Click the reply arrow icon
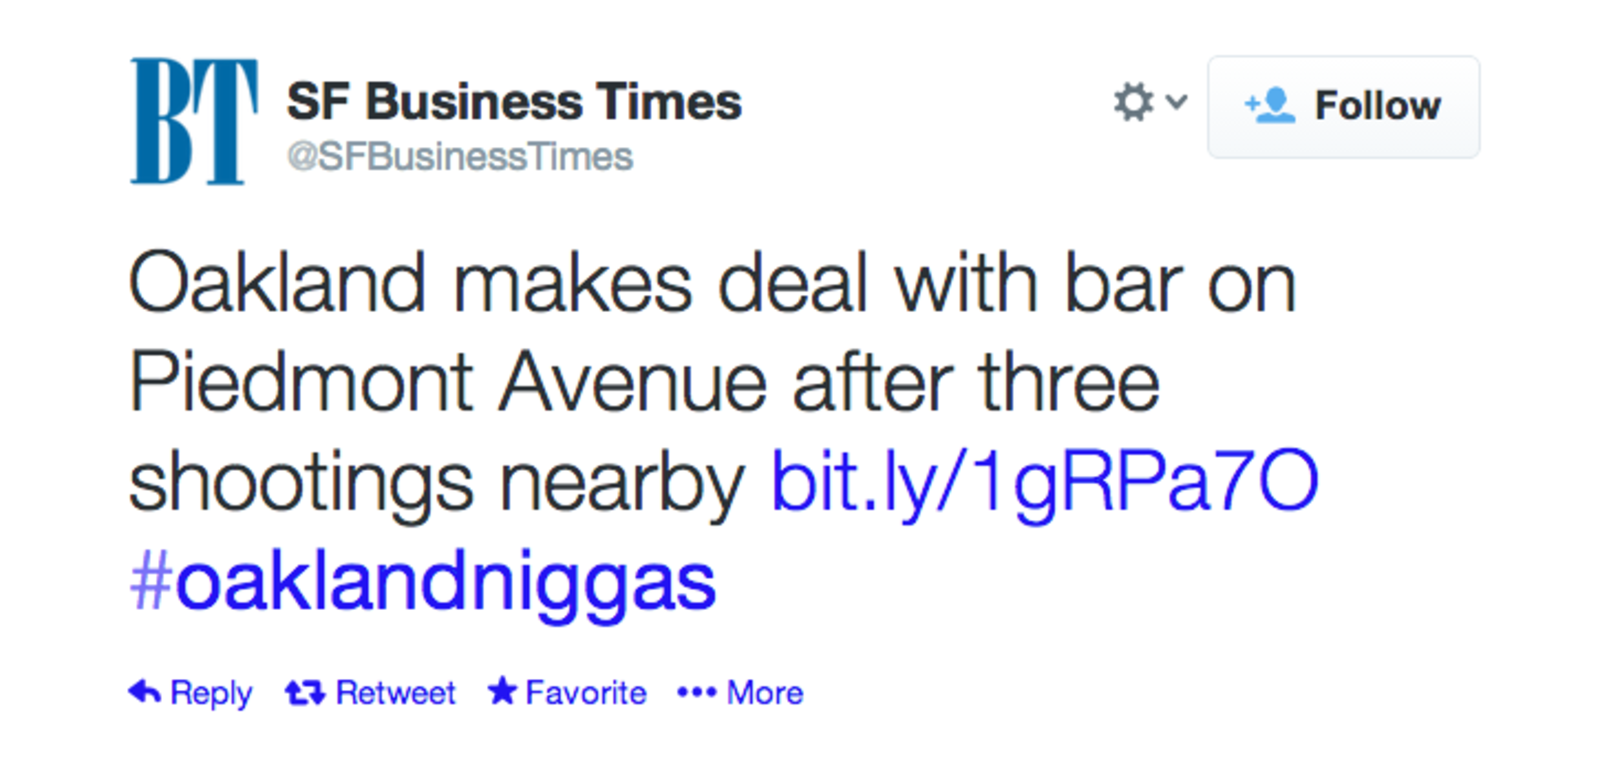 coord(145,692)
